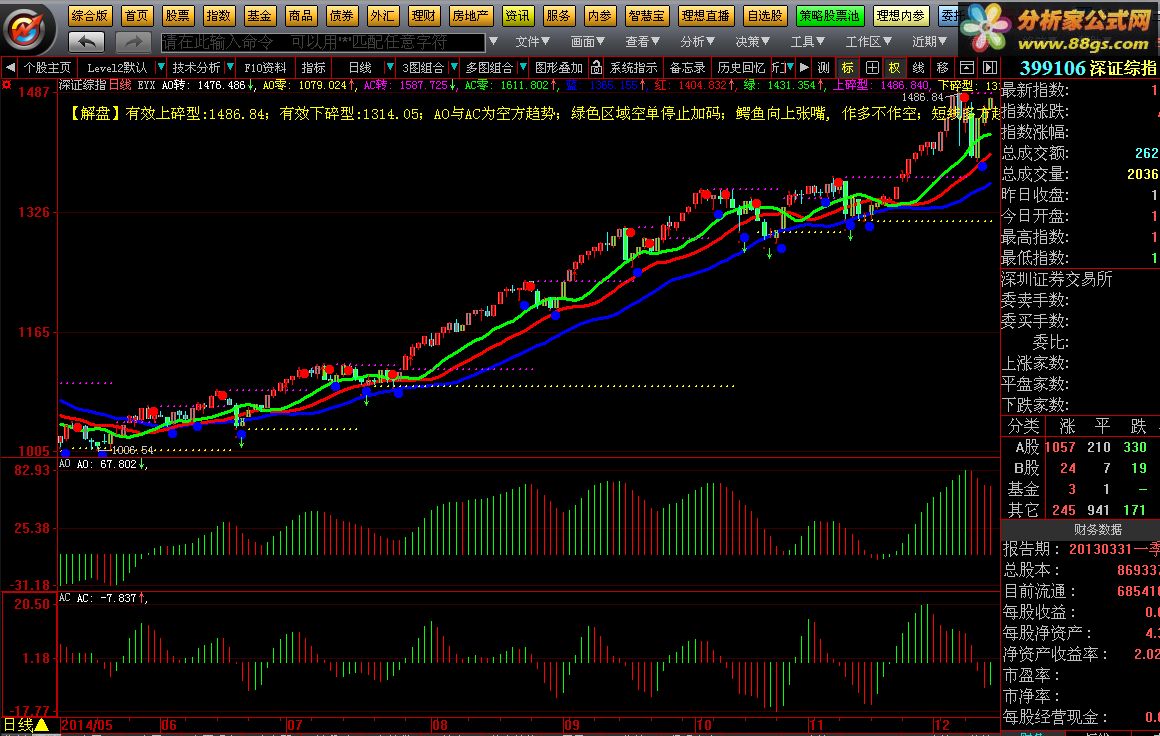Click the 自选股 button

click(x=764, y=15)
